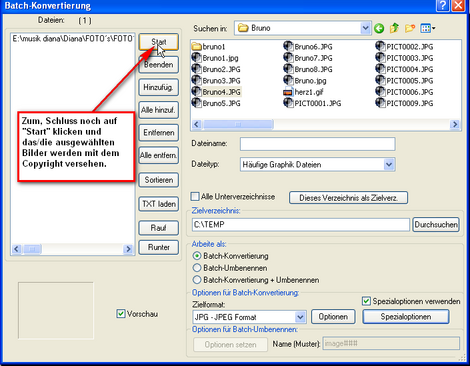
Task: Select file Bruno2.JPG
Action: [x=216, y=69]
